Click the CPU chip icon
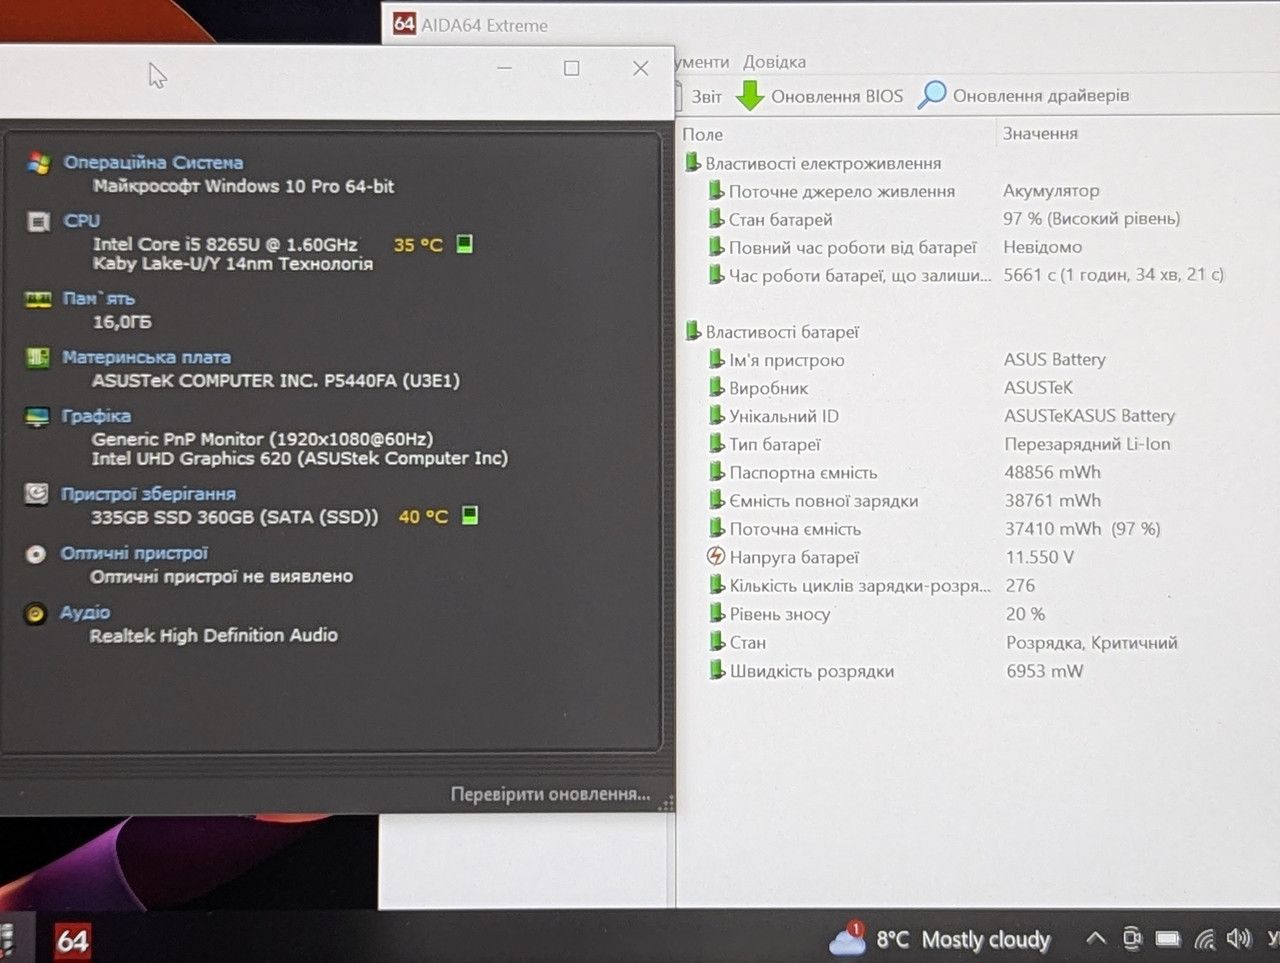This screenshot has height=963, width=1280. click(x=39, y=222)
